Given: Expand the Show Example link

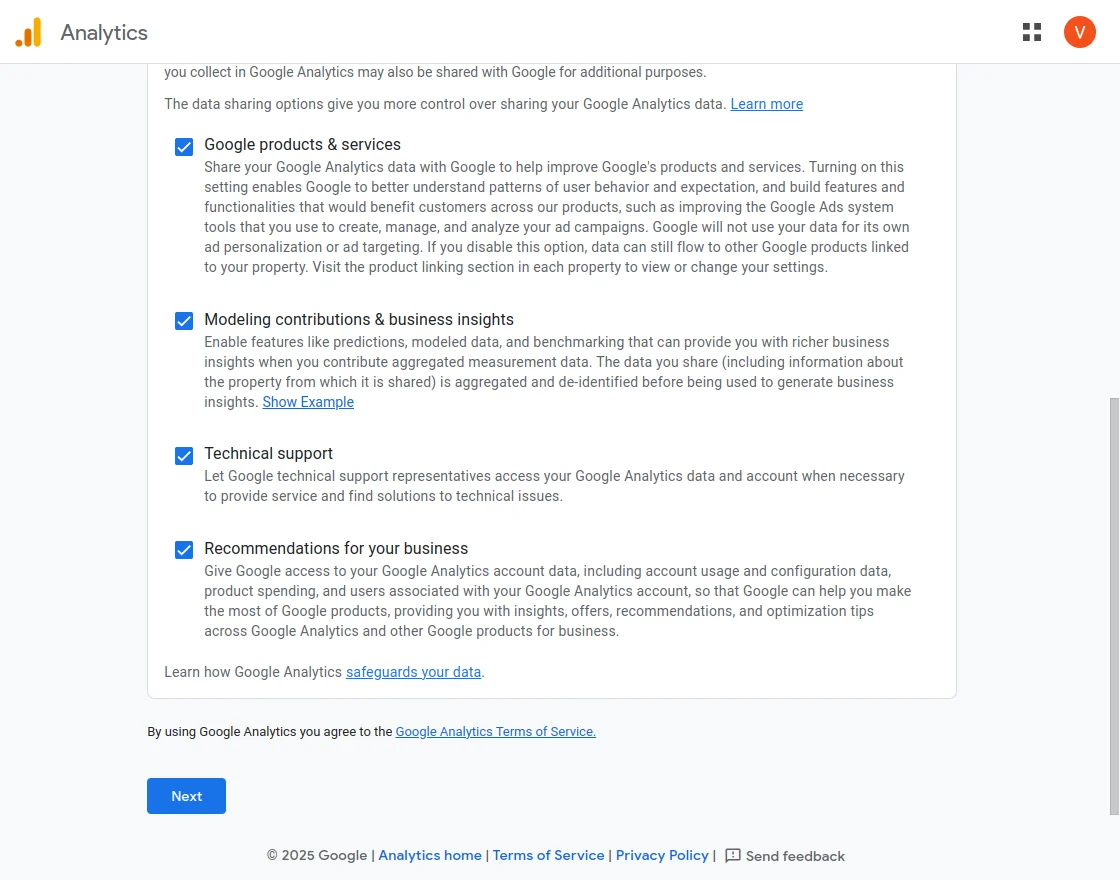Looking at the screenshot, I should 308,402.
